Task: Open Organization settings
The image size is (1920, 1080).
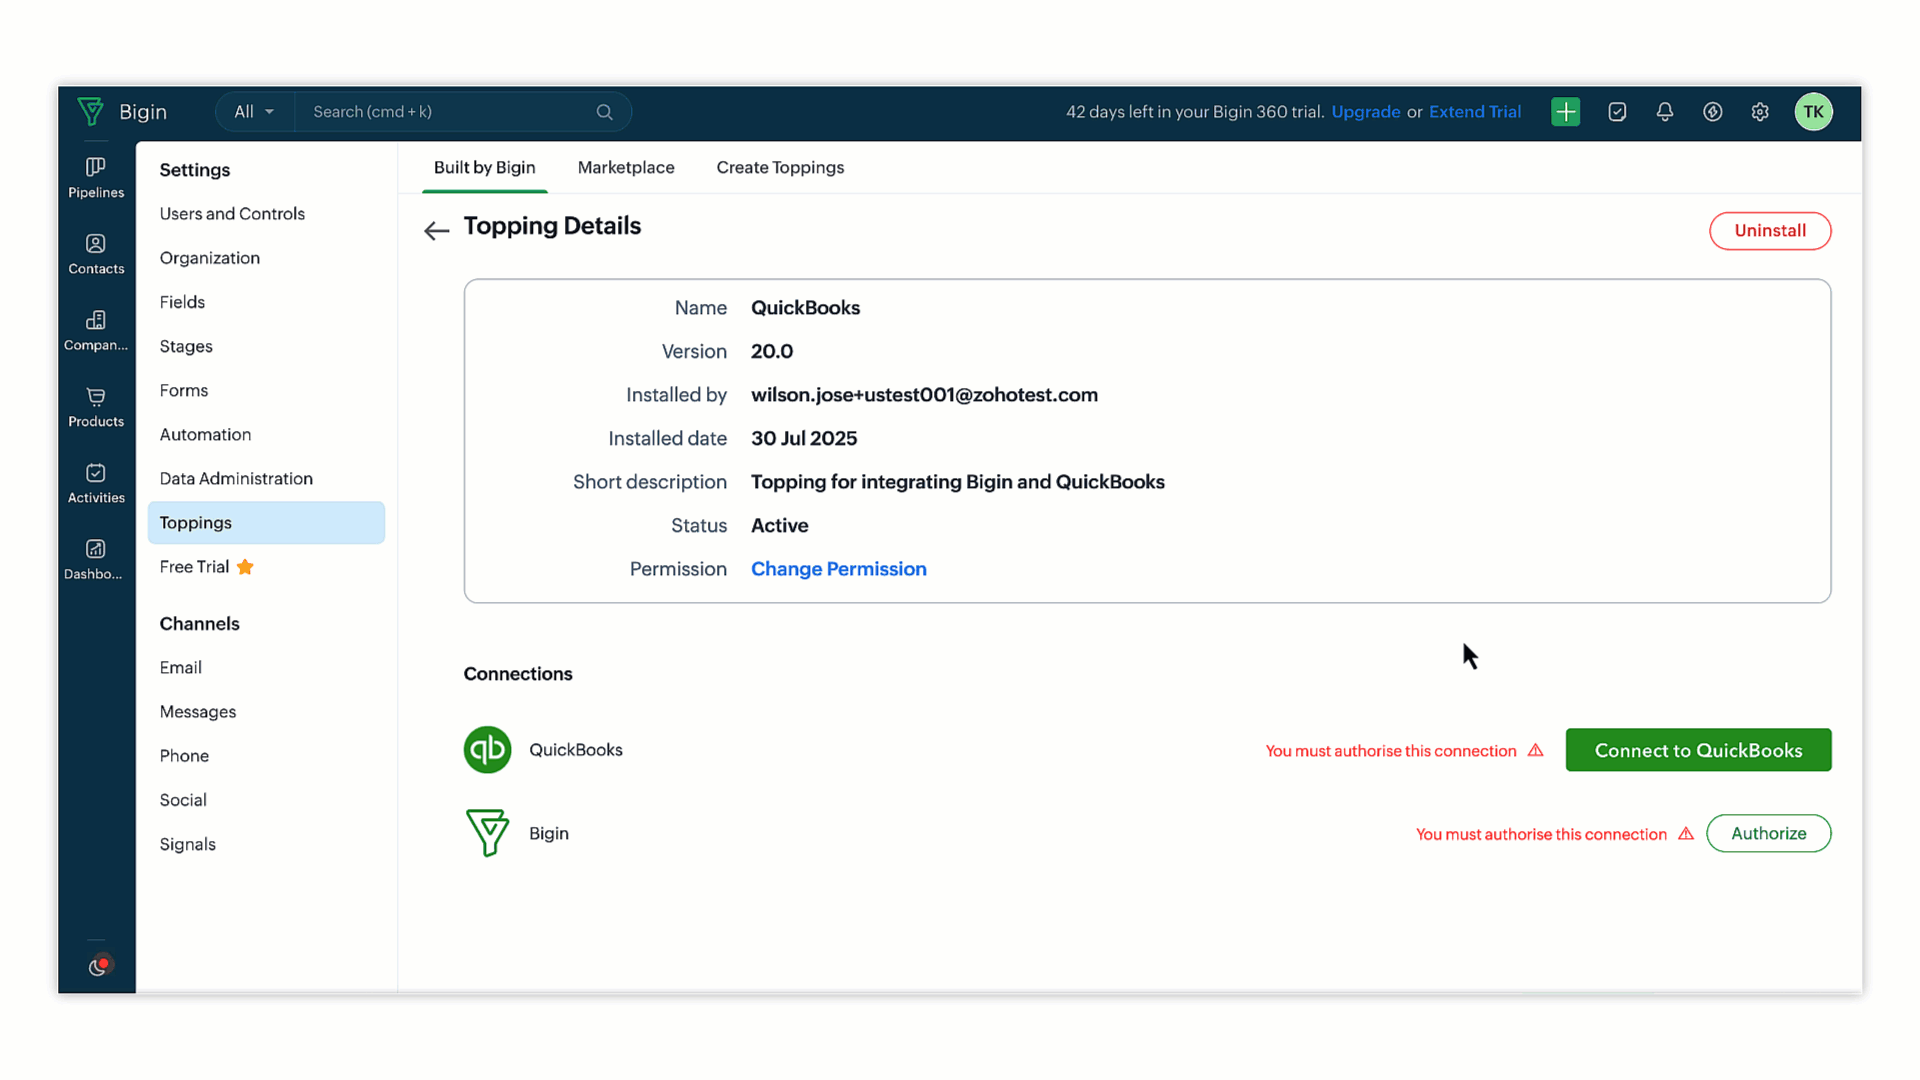Action: 209,258
